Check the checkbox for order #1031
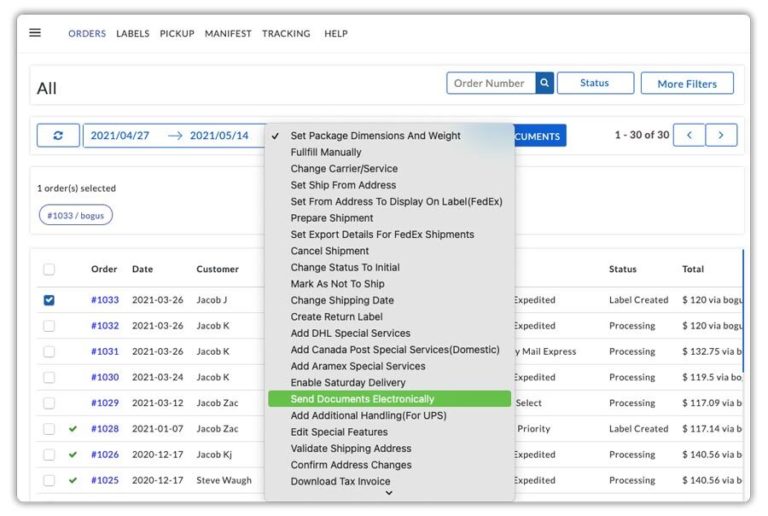Screen dimensions: 768x516 click(49, 352)
